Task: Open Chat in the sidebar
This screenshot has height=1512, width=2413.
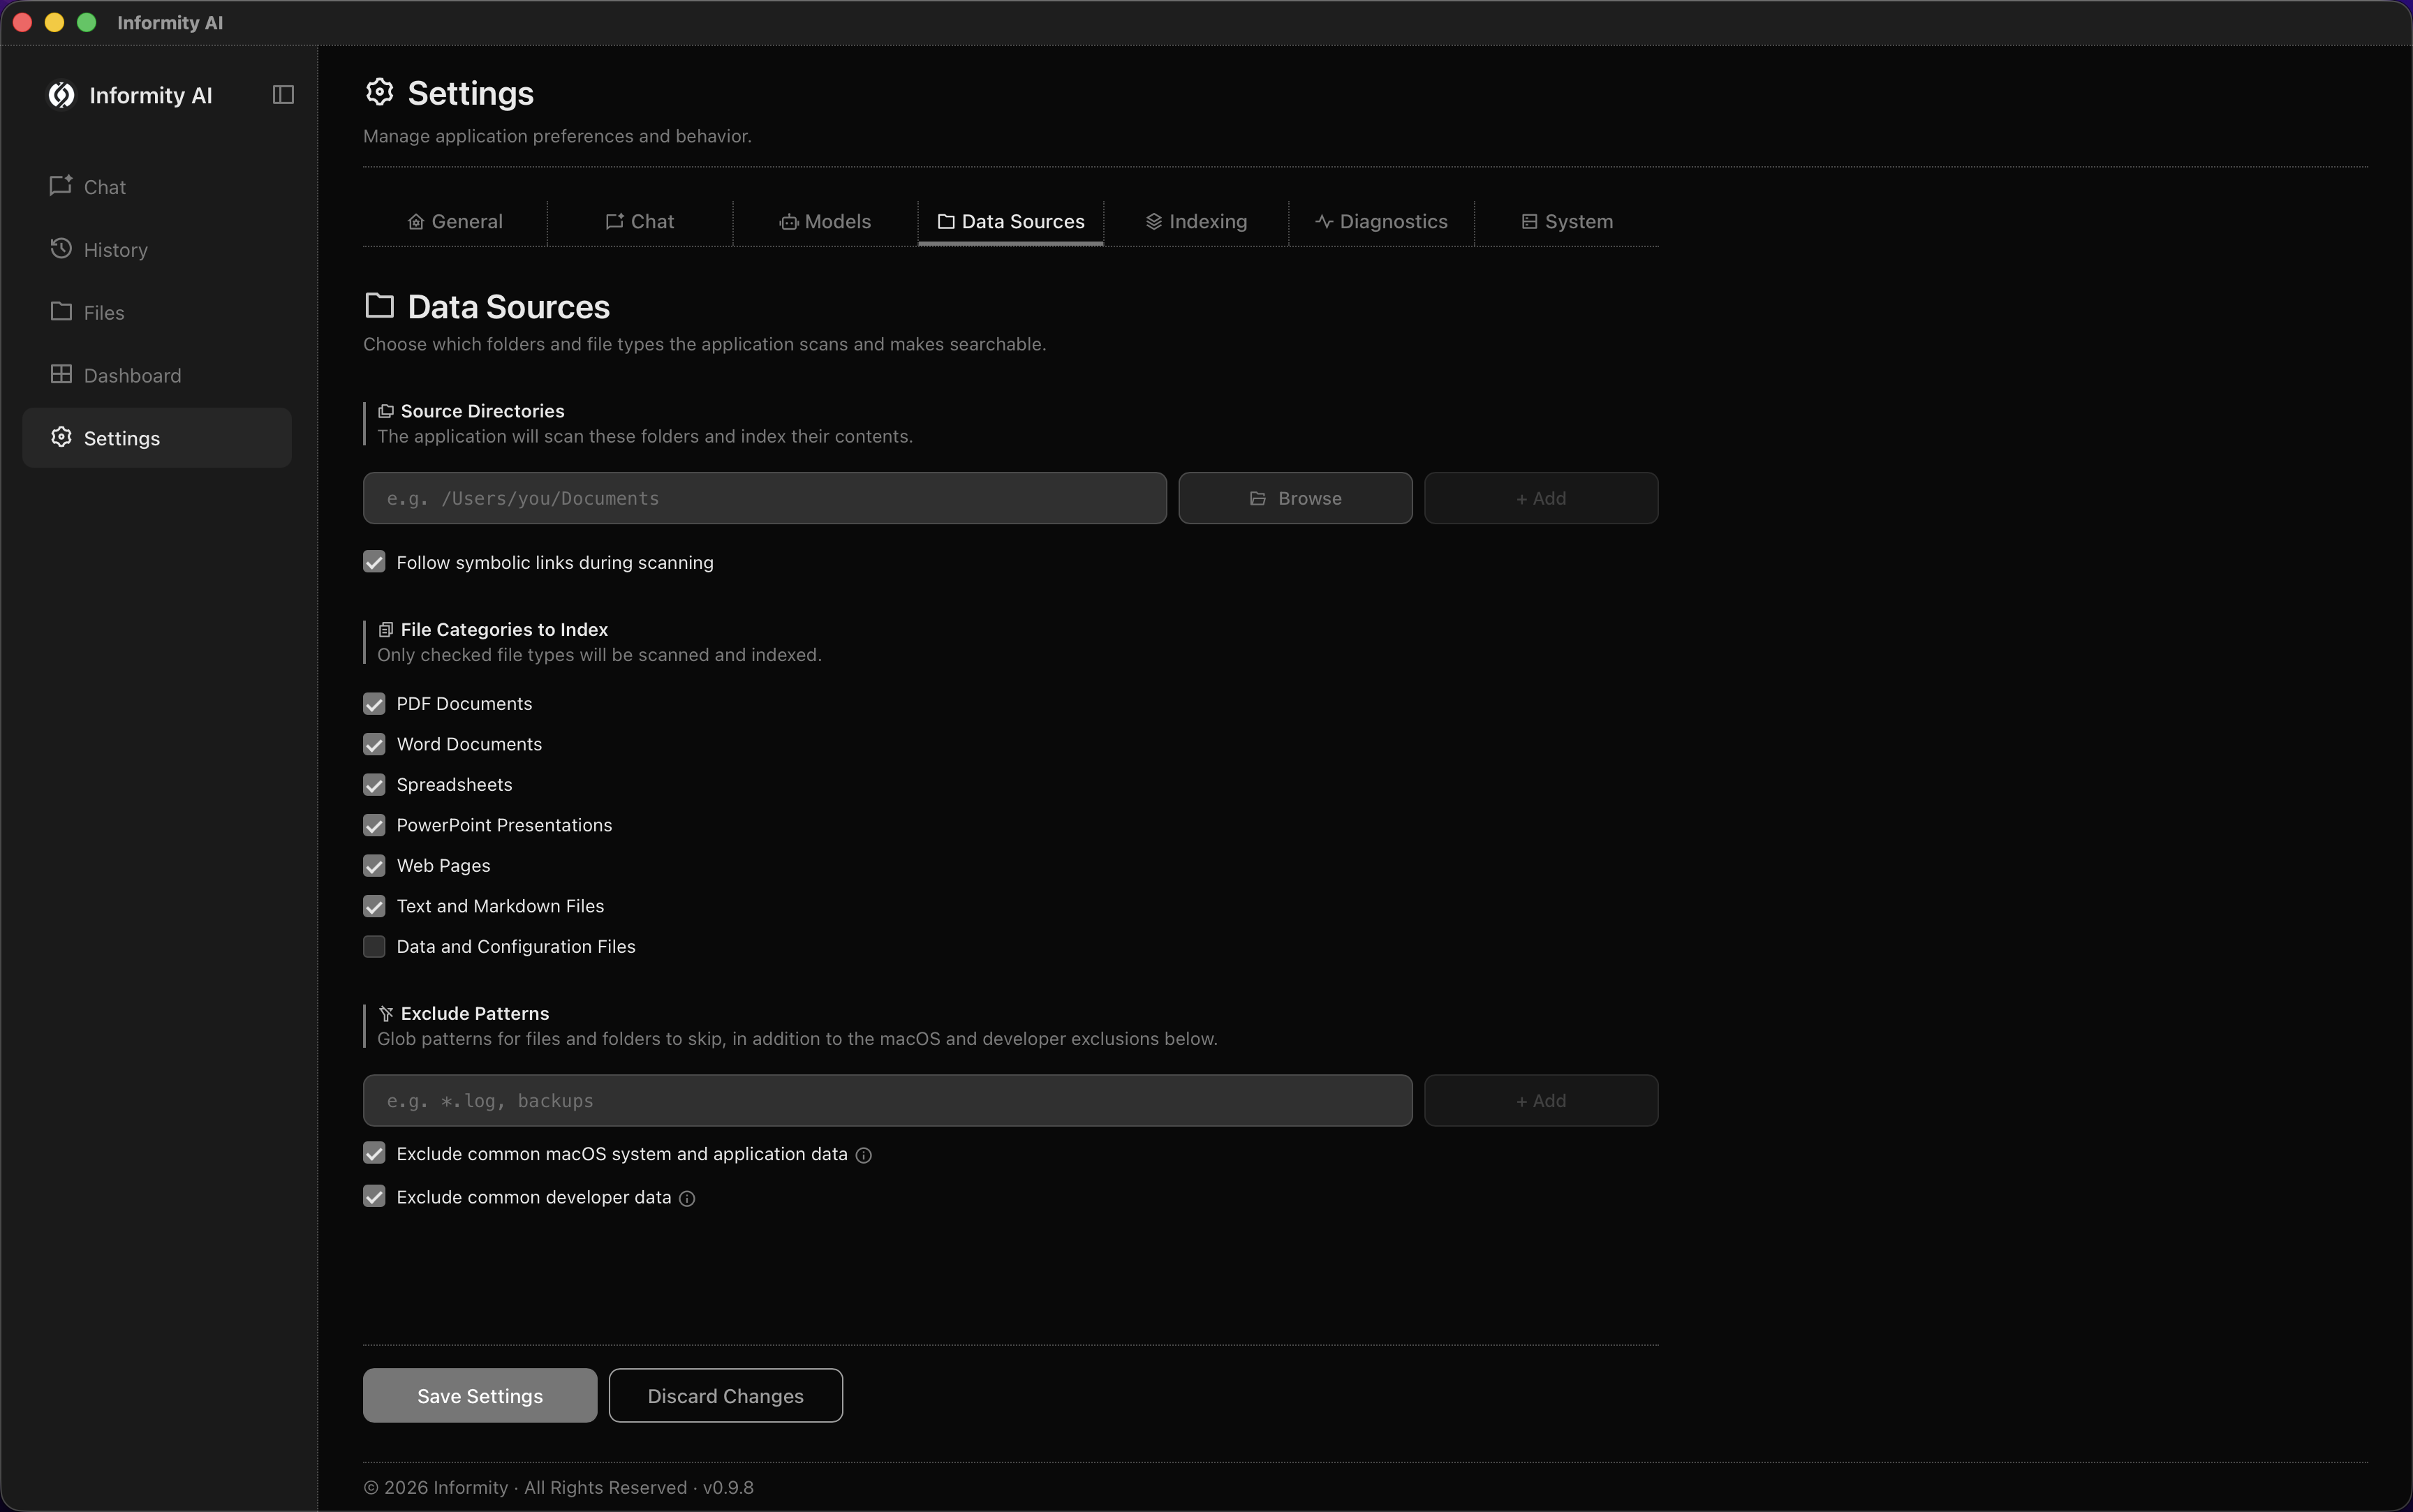Action: click(157, 187)
